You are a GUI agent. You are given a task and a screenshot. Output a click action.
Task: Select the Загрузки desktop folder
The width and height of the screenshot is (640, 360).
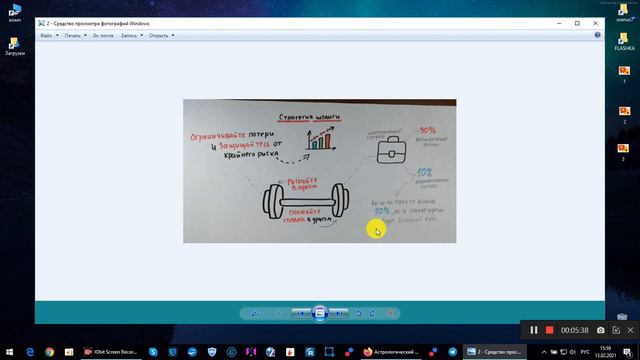point(15,46)
